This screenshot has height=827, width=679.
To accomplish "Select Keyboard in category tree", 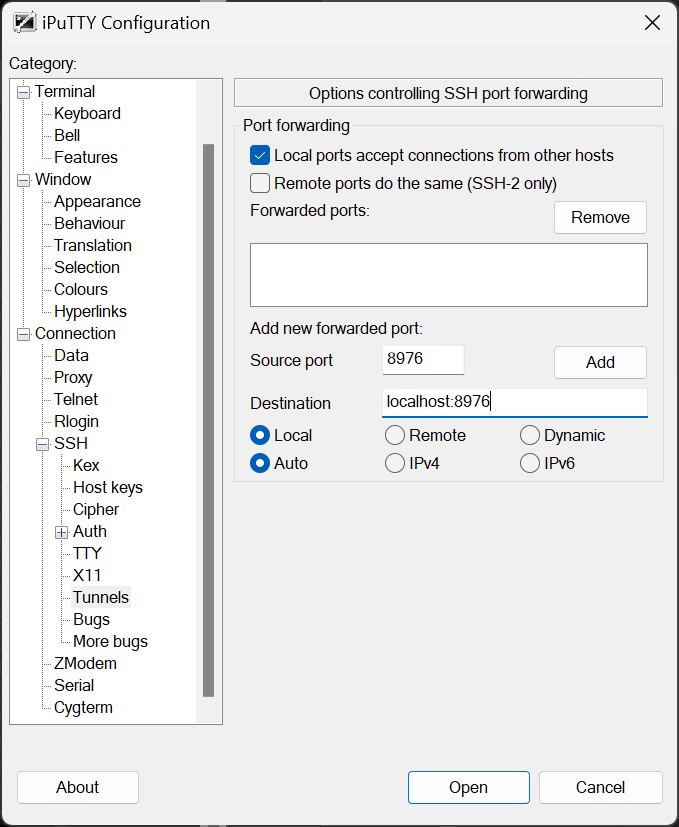I will [87, 113].
